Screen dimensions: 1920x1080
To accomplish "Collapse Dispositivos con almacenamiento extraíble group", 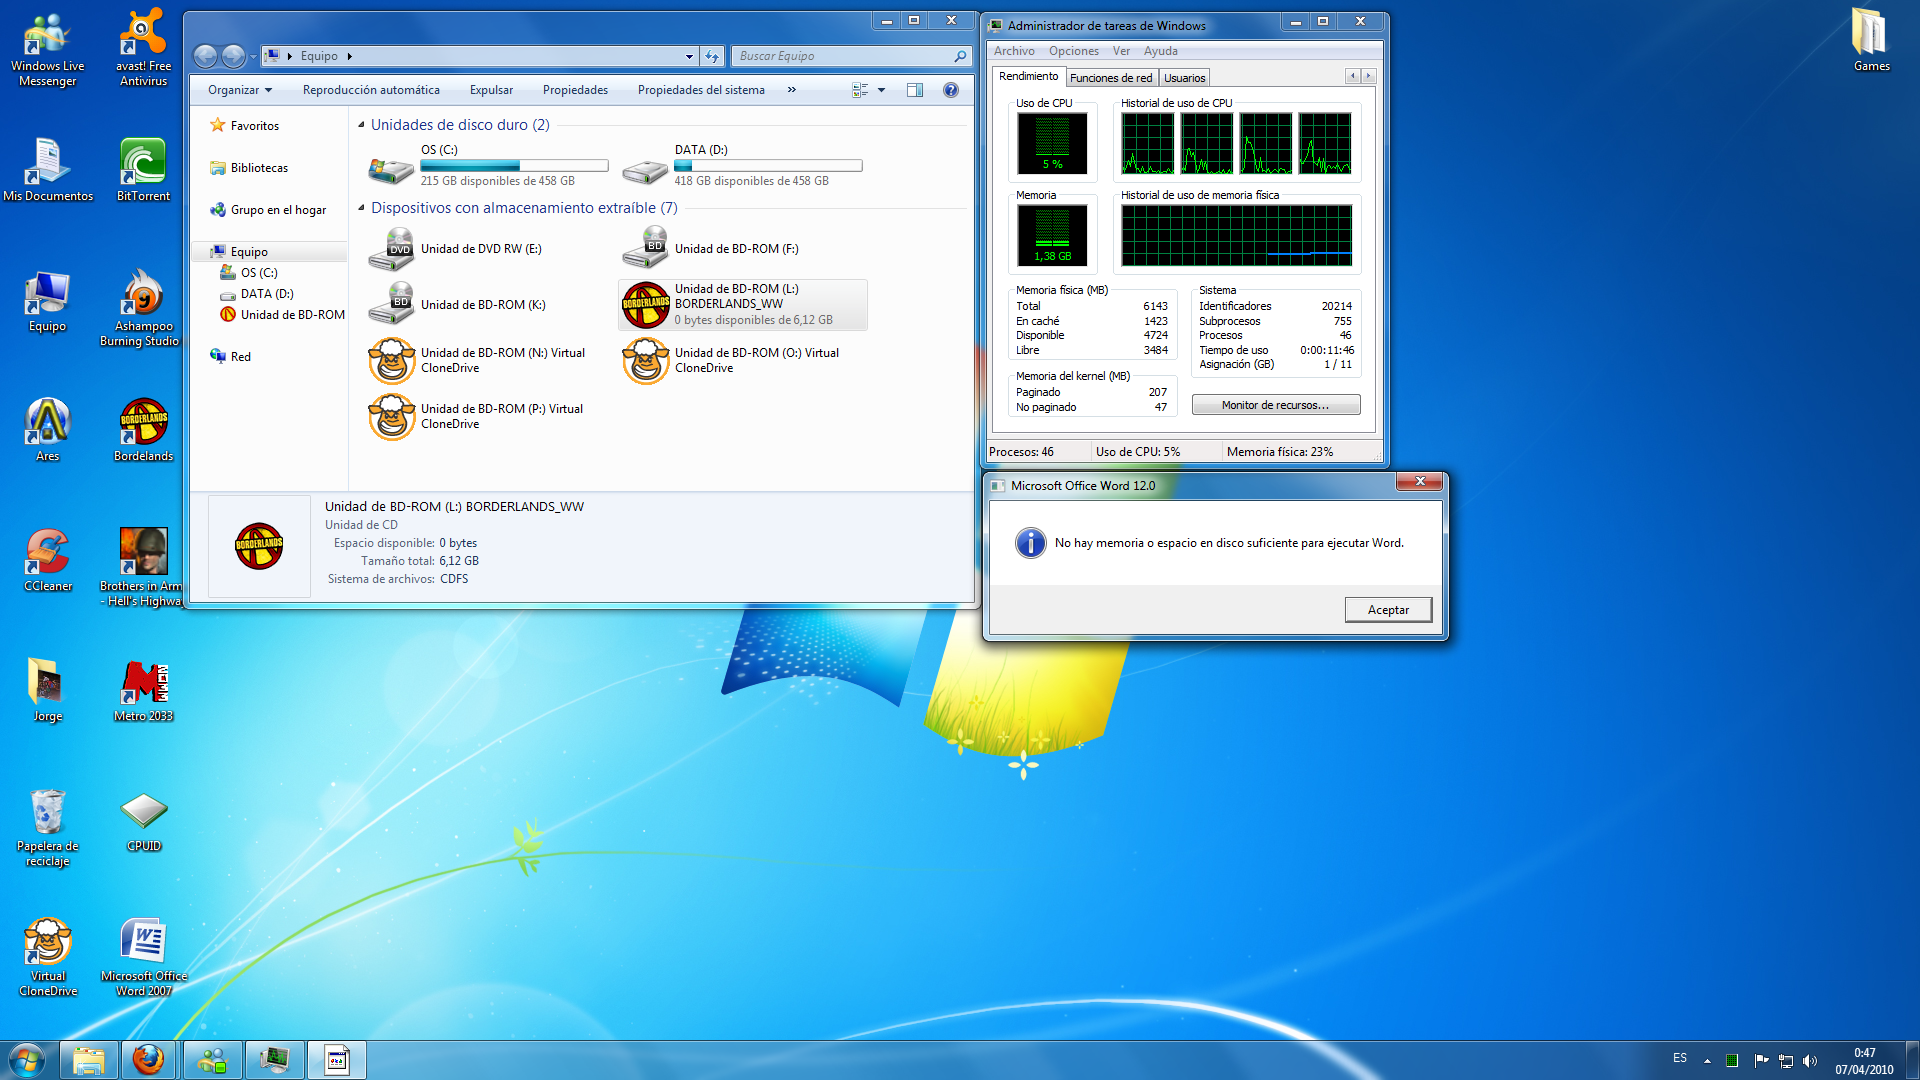I will [x=361, y=208].
